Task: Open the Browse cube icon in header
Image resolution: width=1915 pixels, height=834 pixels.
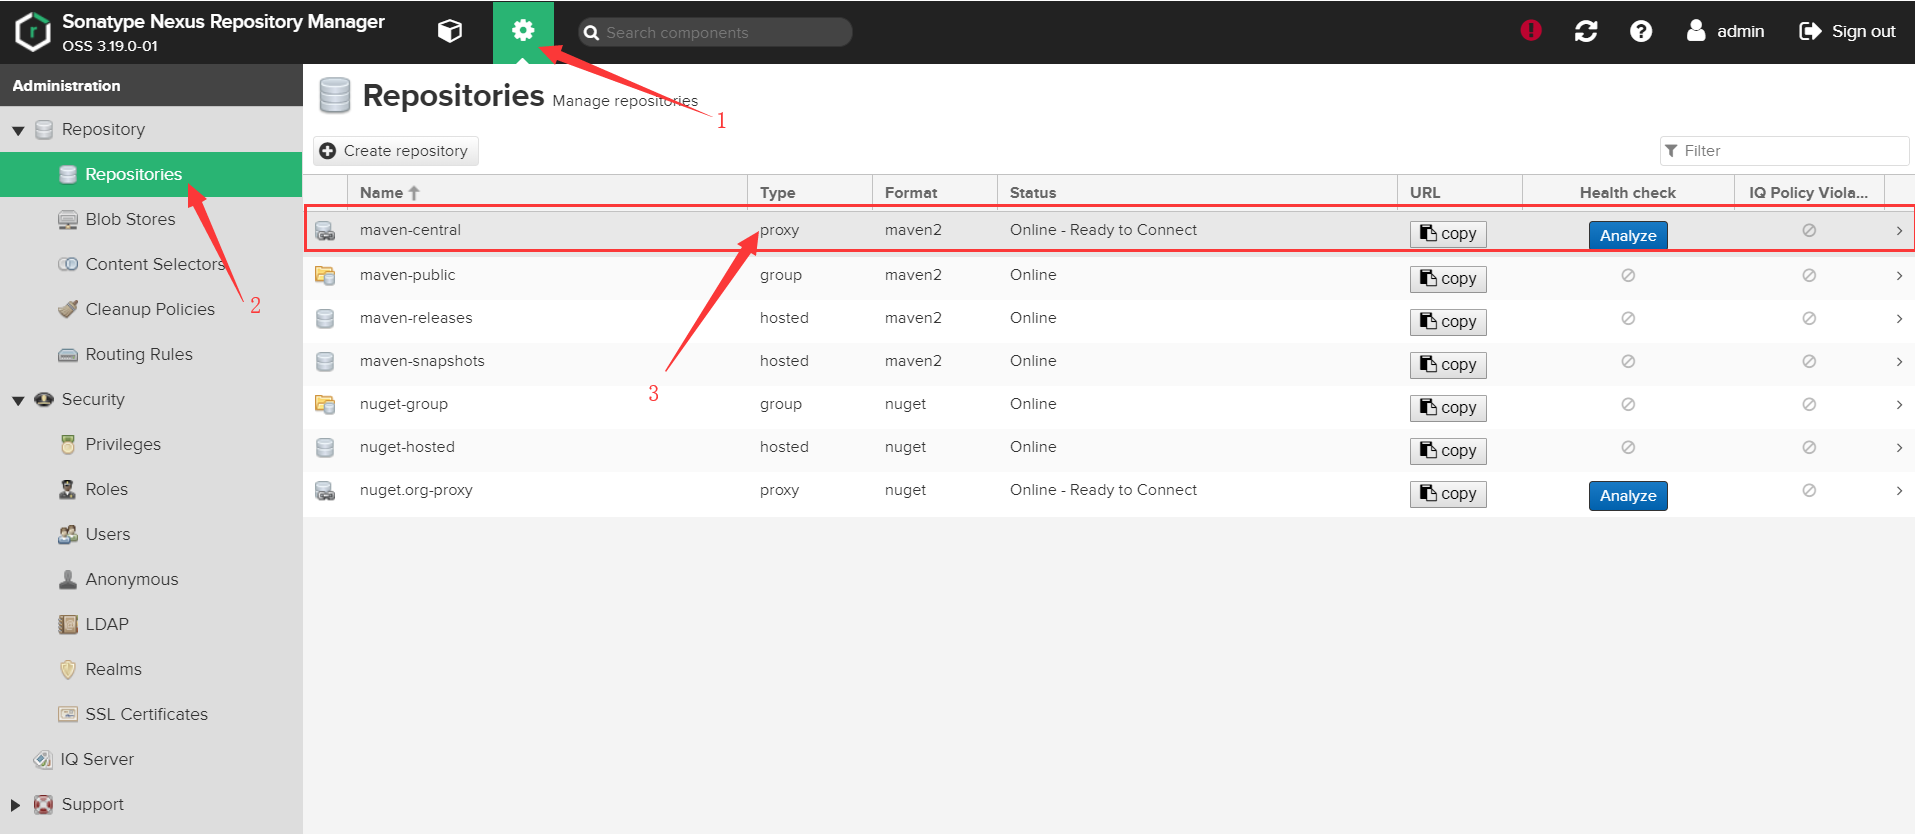Action: click(450, 31)
